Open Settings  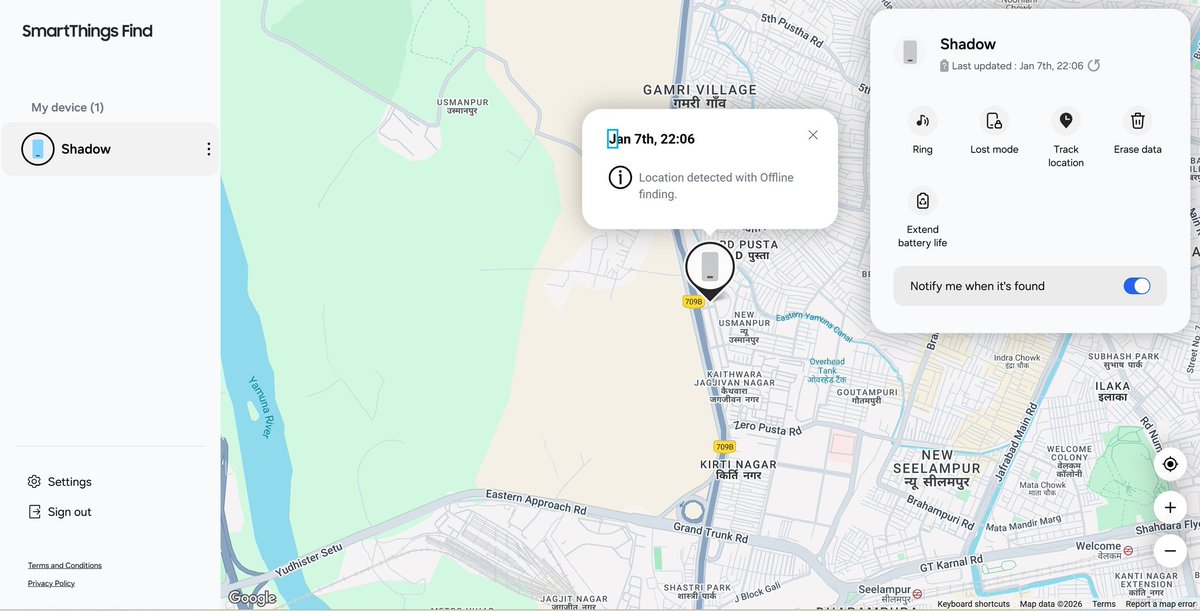(x=59, y=482)
